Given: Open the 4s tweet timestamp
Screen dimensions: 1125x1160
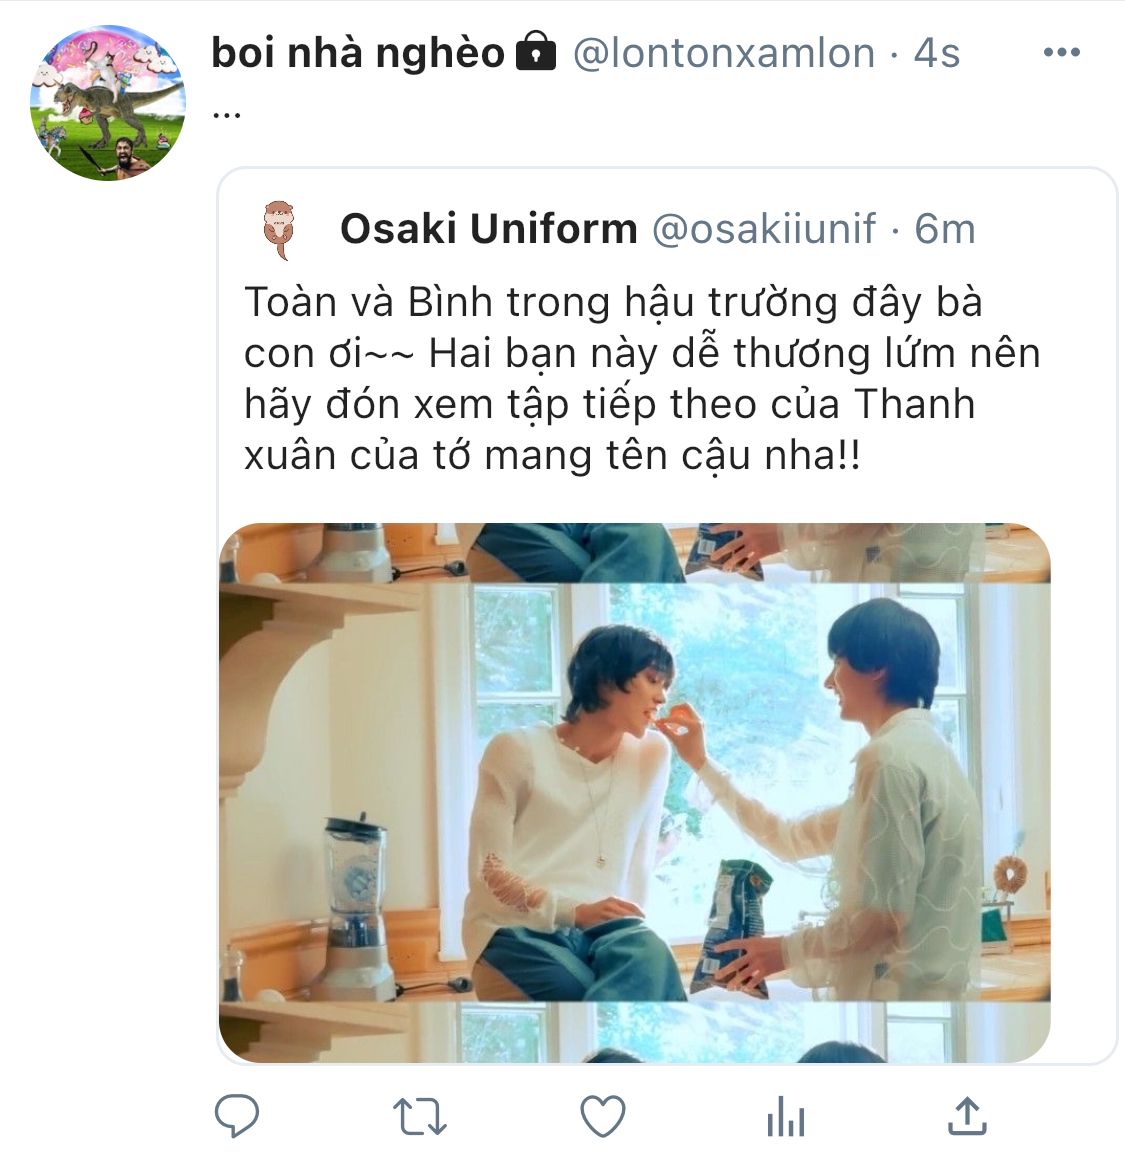Looking at the screenshot, I should (x=936, y=53).
